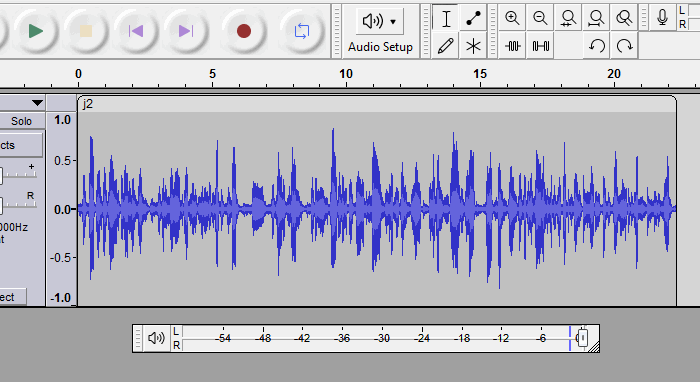Grab the playback meter toolbar grip handle
This screenshot has height=382, width=700.
(138, 338)
